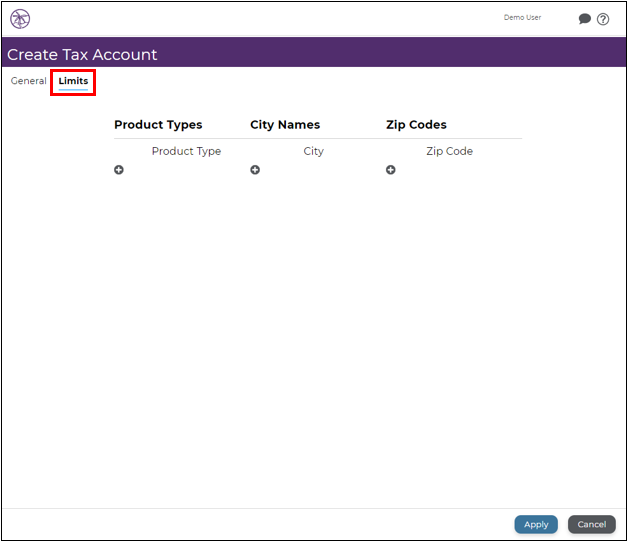Switch to the General tab
Viewport: 629px width, 544px height.
pyautogui.click(x=28, y=81)
